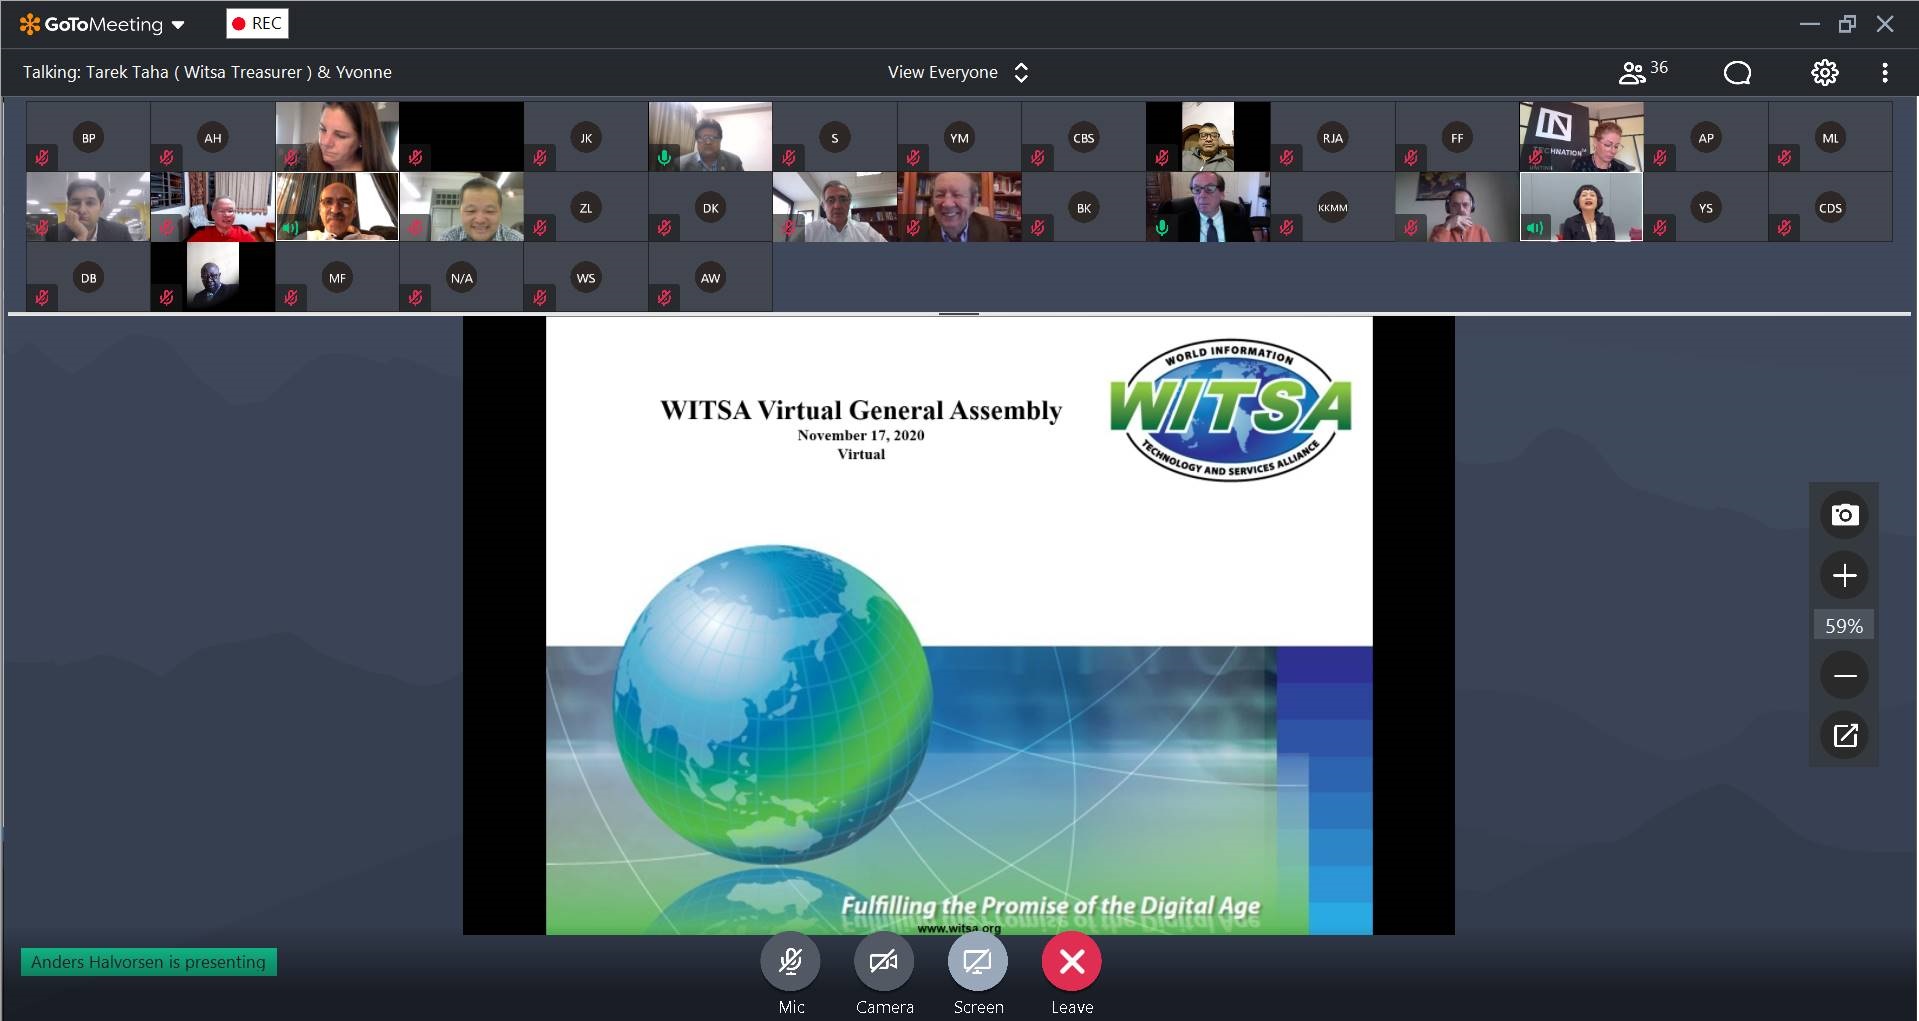Click the www.witsa.org link on slide
The width and height of the screenshot is (1919, 1021).
pos(959,928)
